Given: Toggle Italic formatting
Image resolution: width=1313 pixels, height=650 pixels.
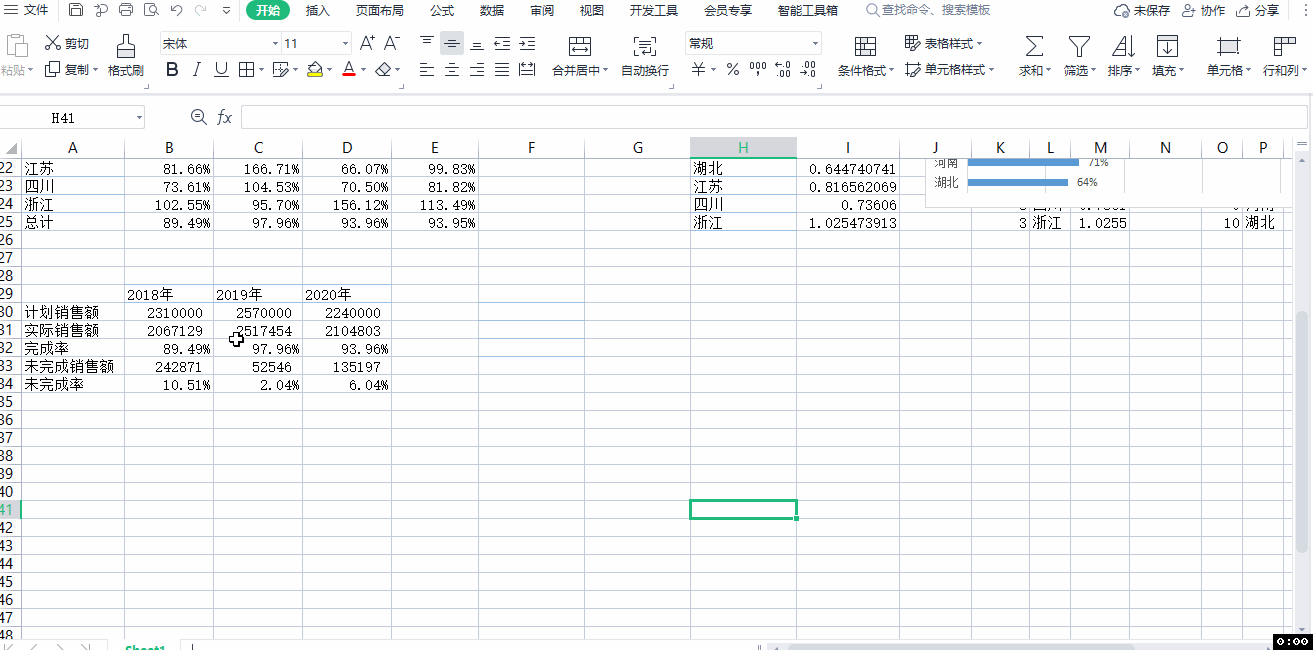Looking at the screenshot, I should (196, 69).
